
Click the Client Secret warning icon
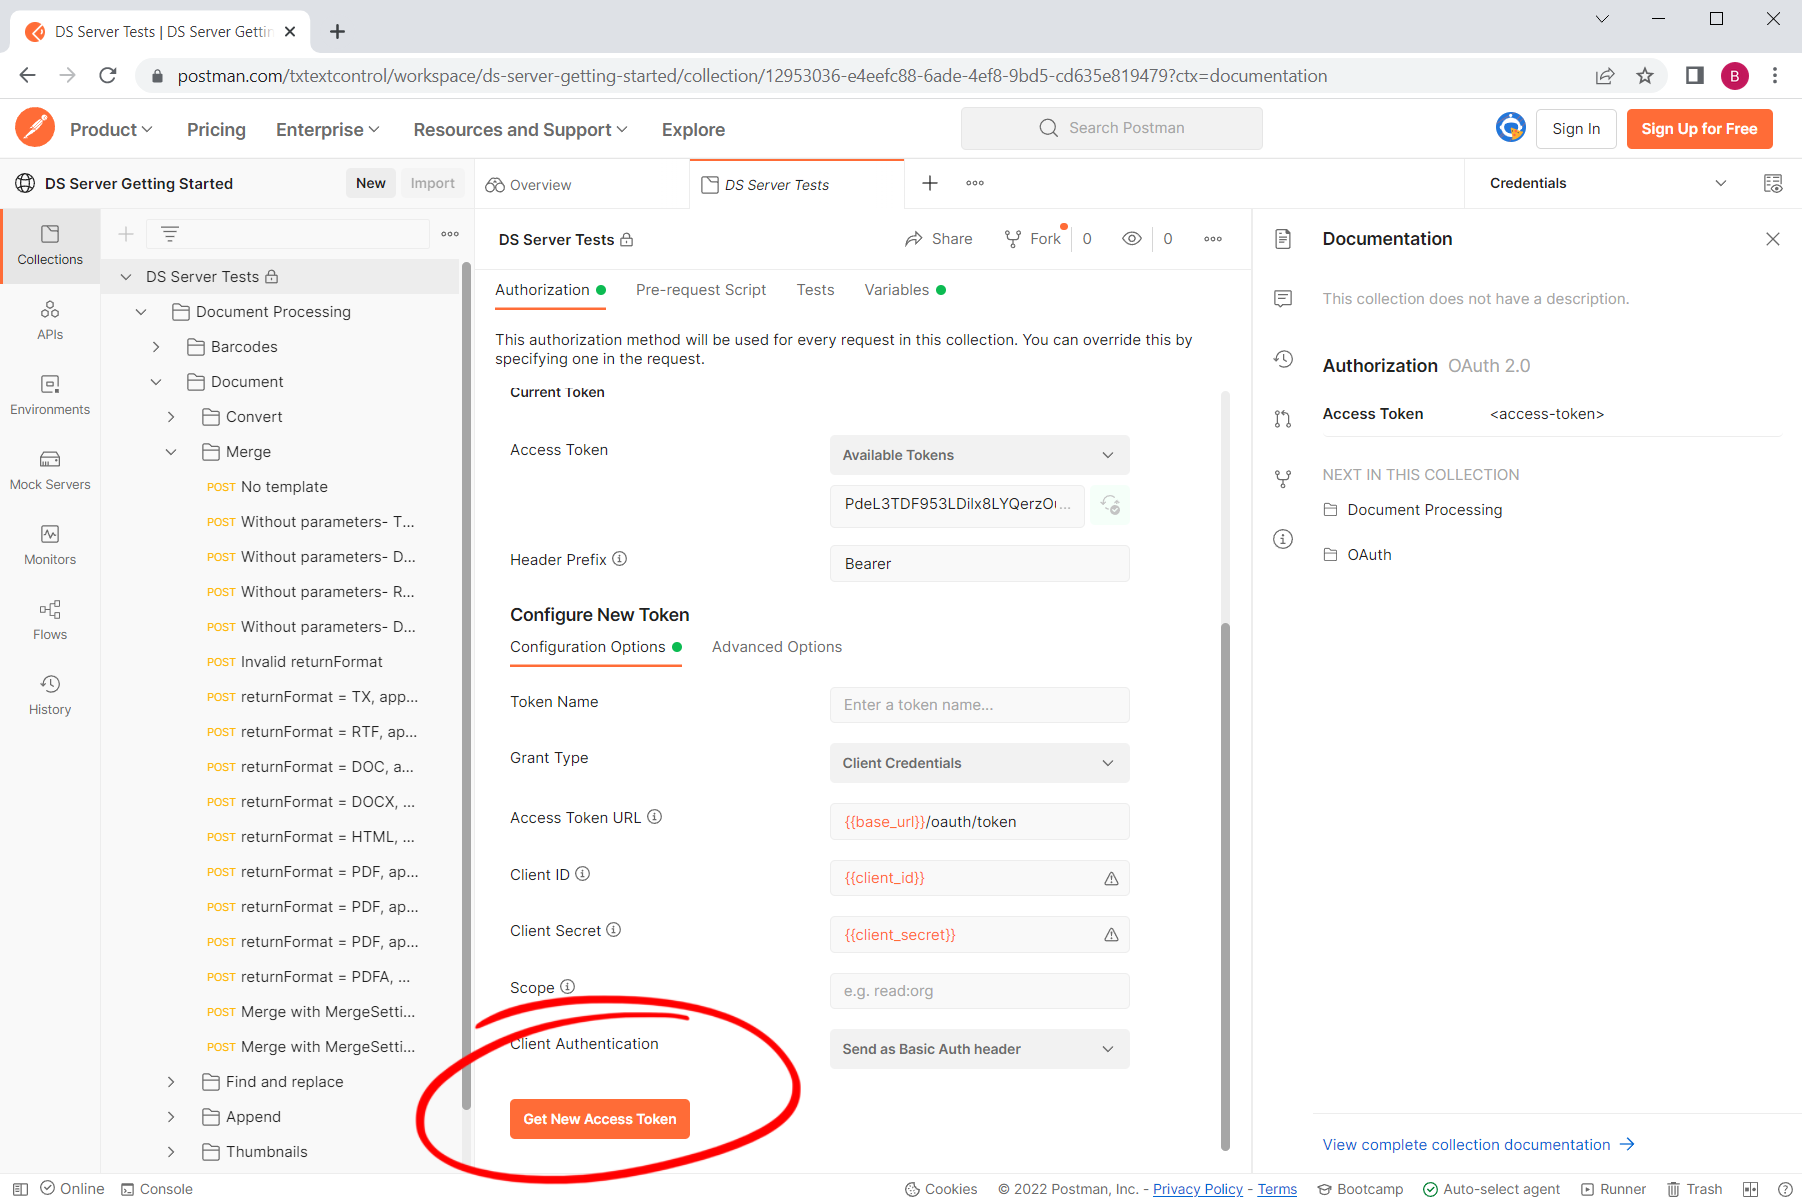click(x=1111, y=935)
